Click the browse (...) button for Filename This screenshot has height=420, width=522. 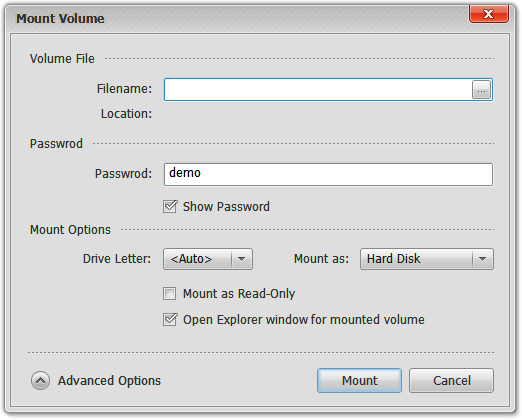[481, 89]
